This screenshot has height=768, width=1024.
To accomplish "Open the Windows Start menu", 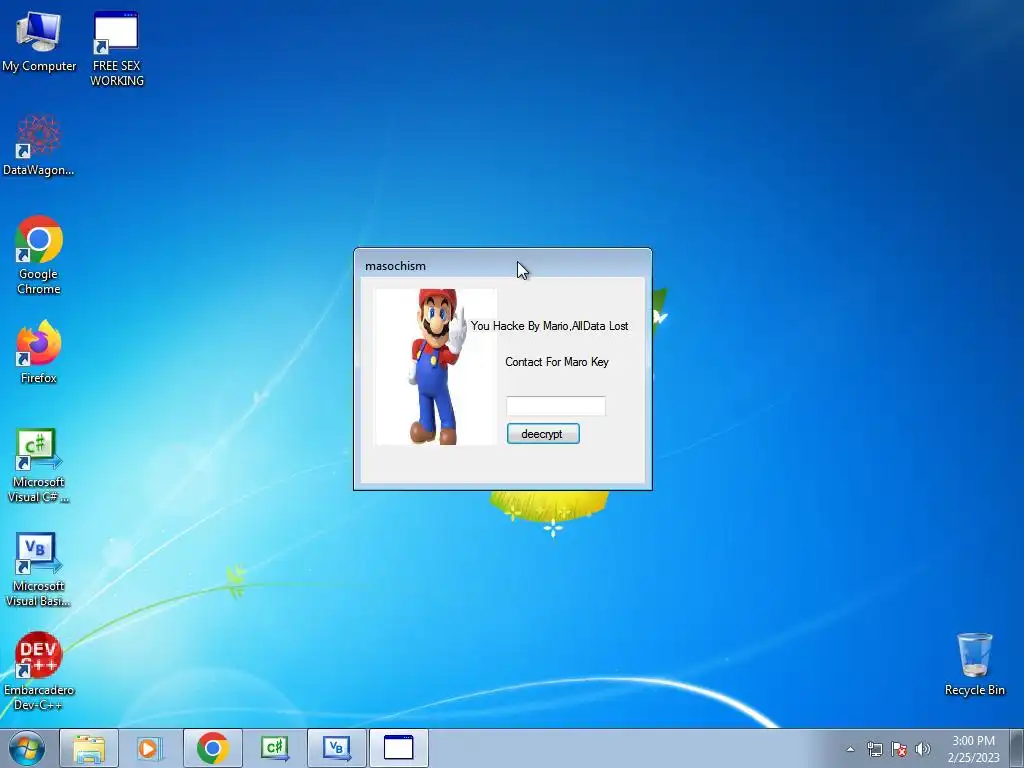I will (x=27, y=748).
